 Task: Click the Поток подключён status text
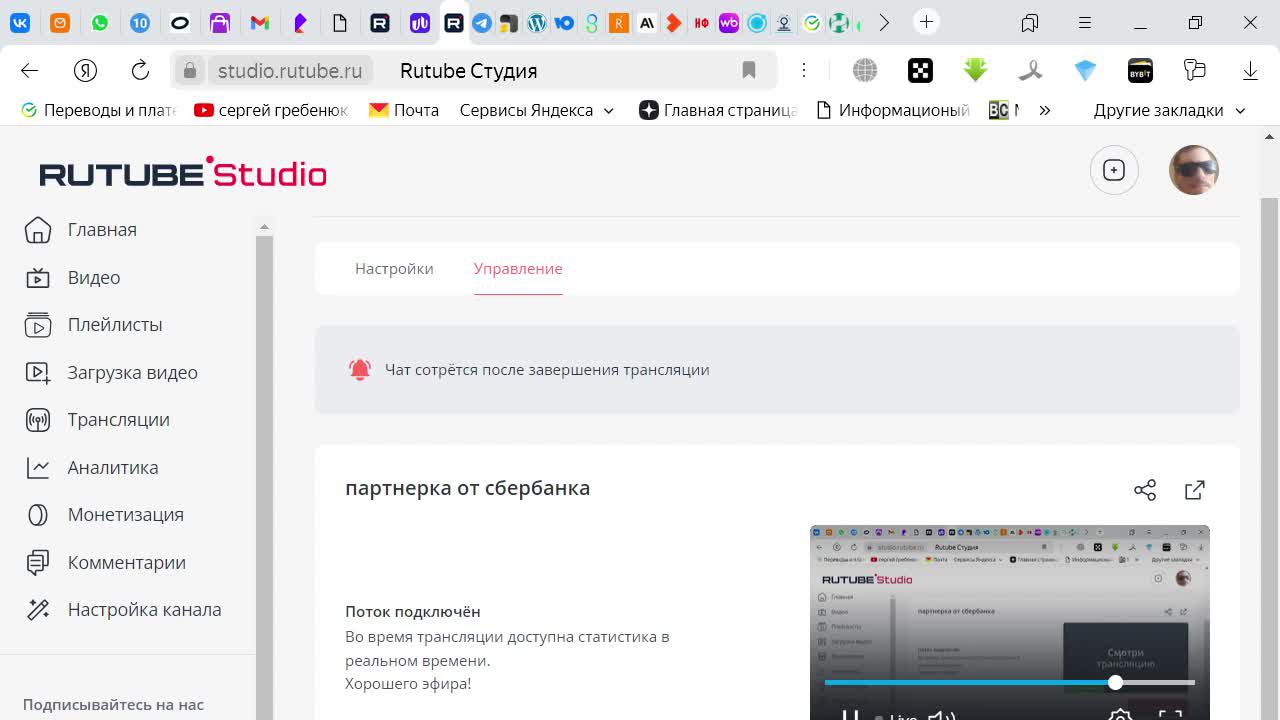(x=413, y=612)
